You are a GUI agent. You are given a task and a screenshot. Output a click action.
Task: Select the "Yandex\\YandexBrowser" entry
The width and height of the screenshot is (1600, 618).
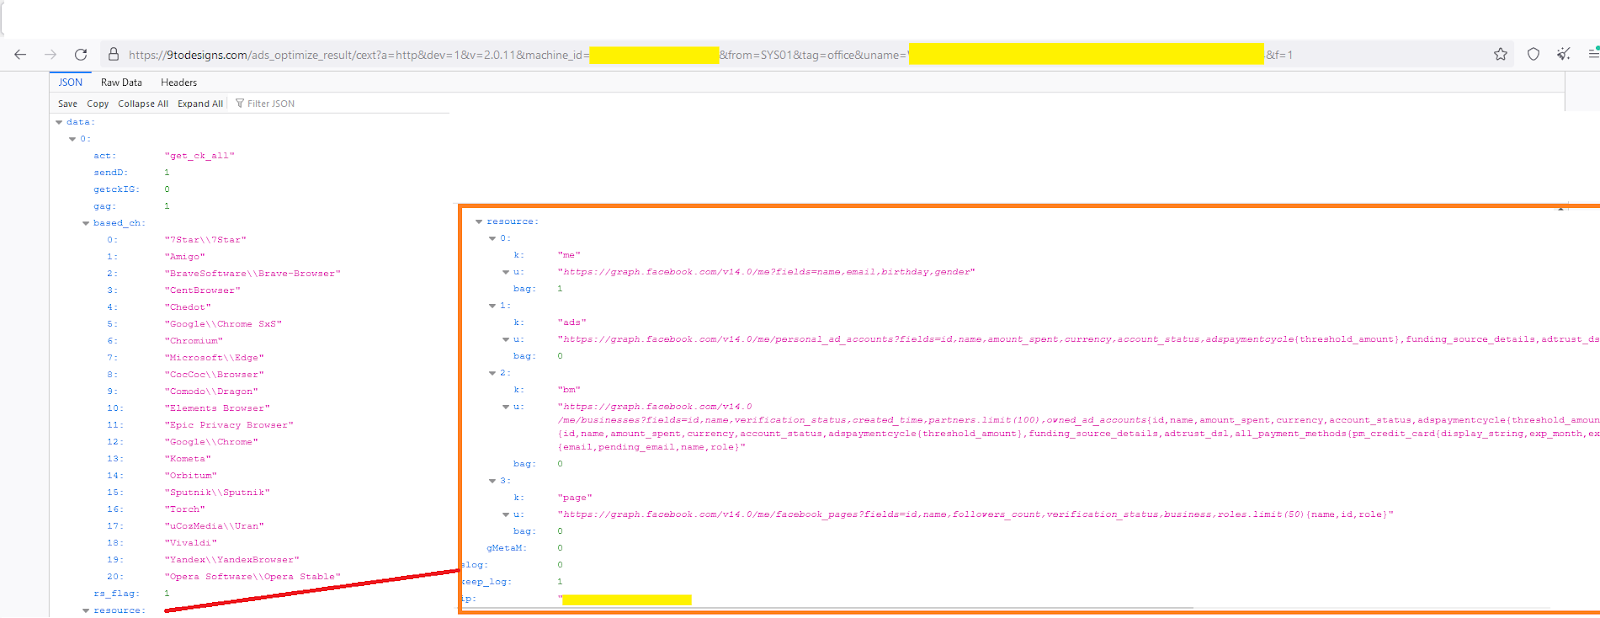(232, 559)
